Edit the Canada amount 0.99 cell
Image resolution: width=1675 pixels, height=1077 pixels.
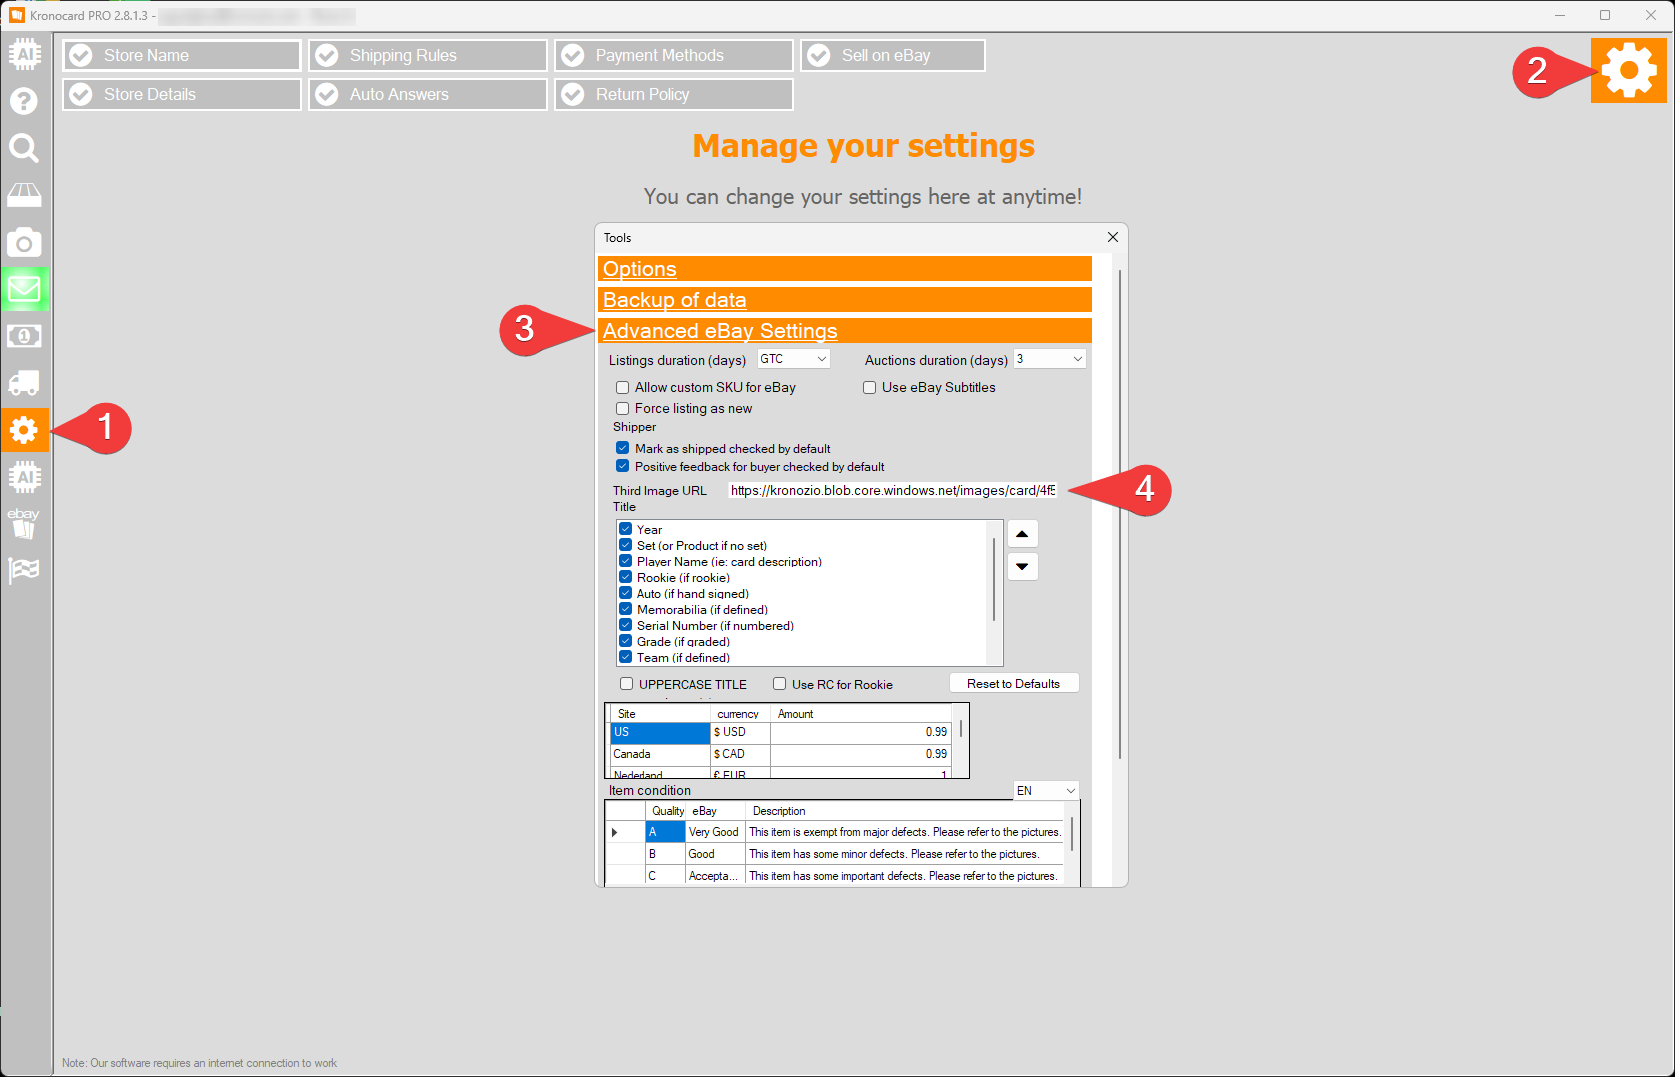tap(860, 754)
